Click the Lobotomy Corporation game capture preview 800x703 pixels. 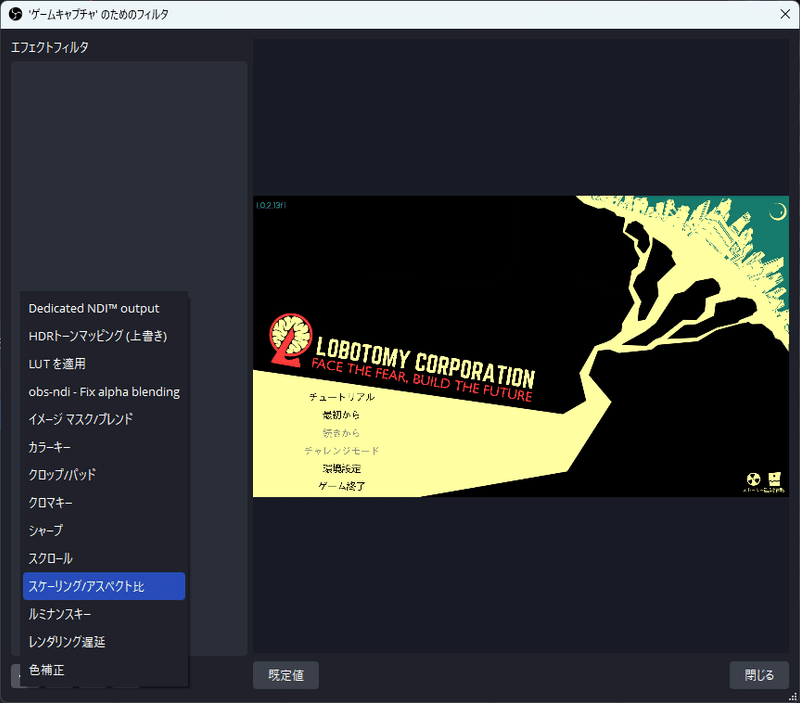point(521,346)
